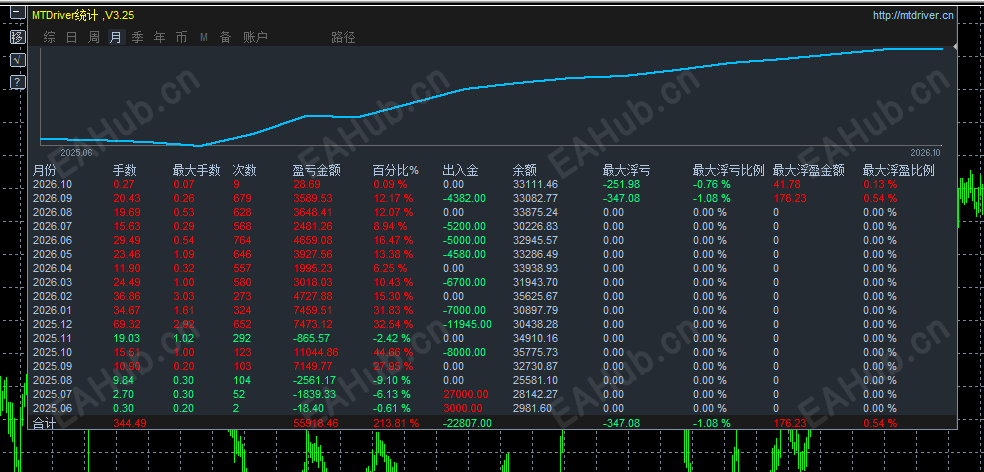Click the MTDriver统计 V3.25 title
The height and width of the screenshot is (472, 984).
click(x=83, y=15)
